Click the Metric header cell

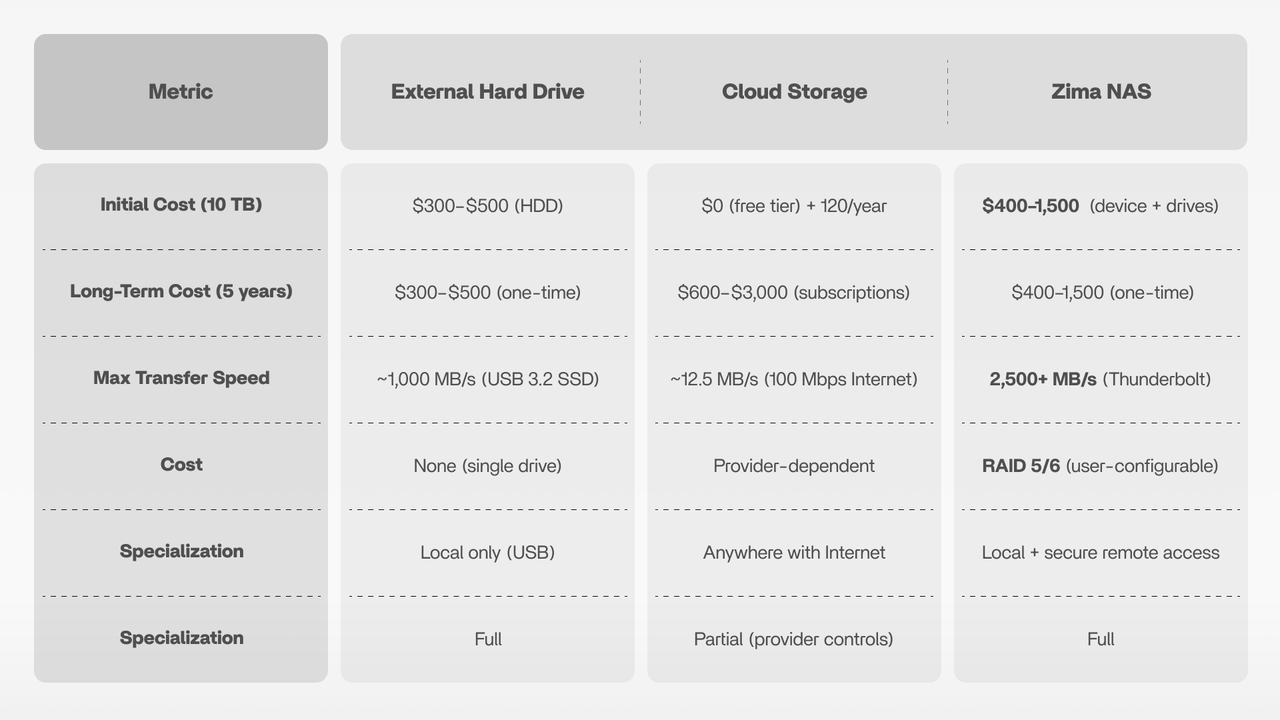click(181, 92)
